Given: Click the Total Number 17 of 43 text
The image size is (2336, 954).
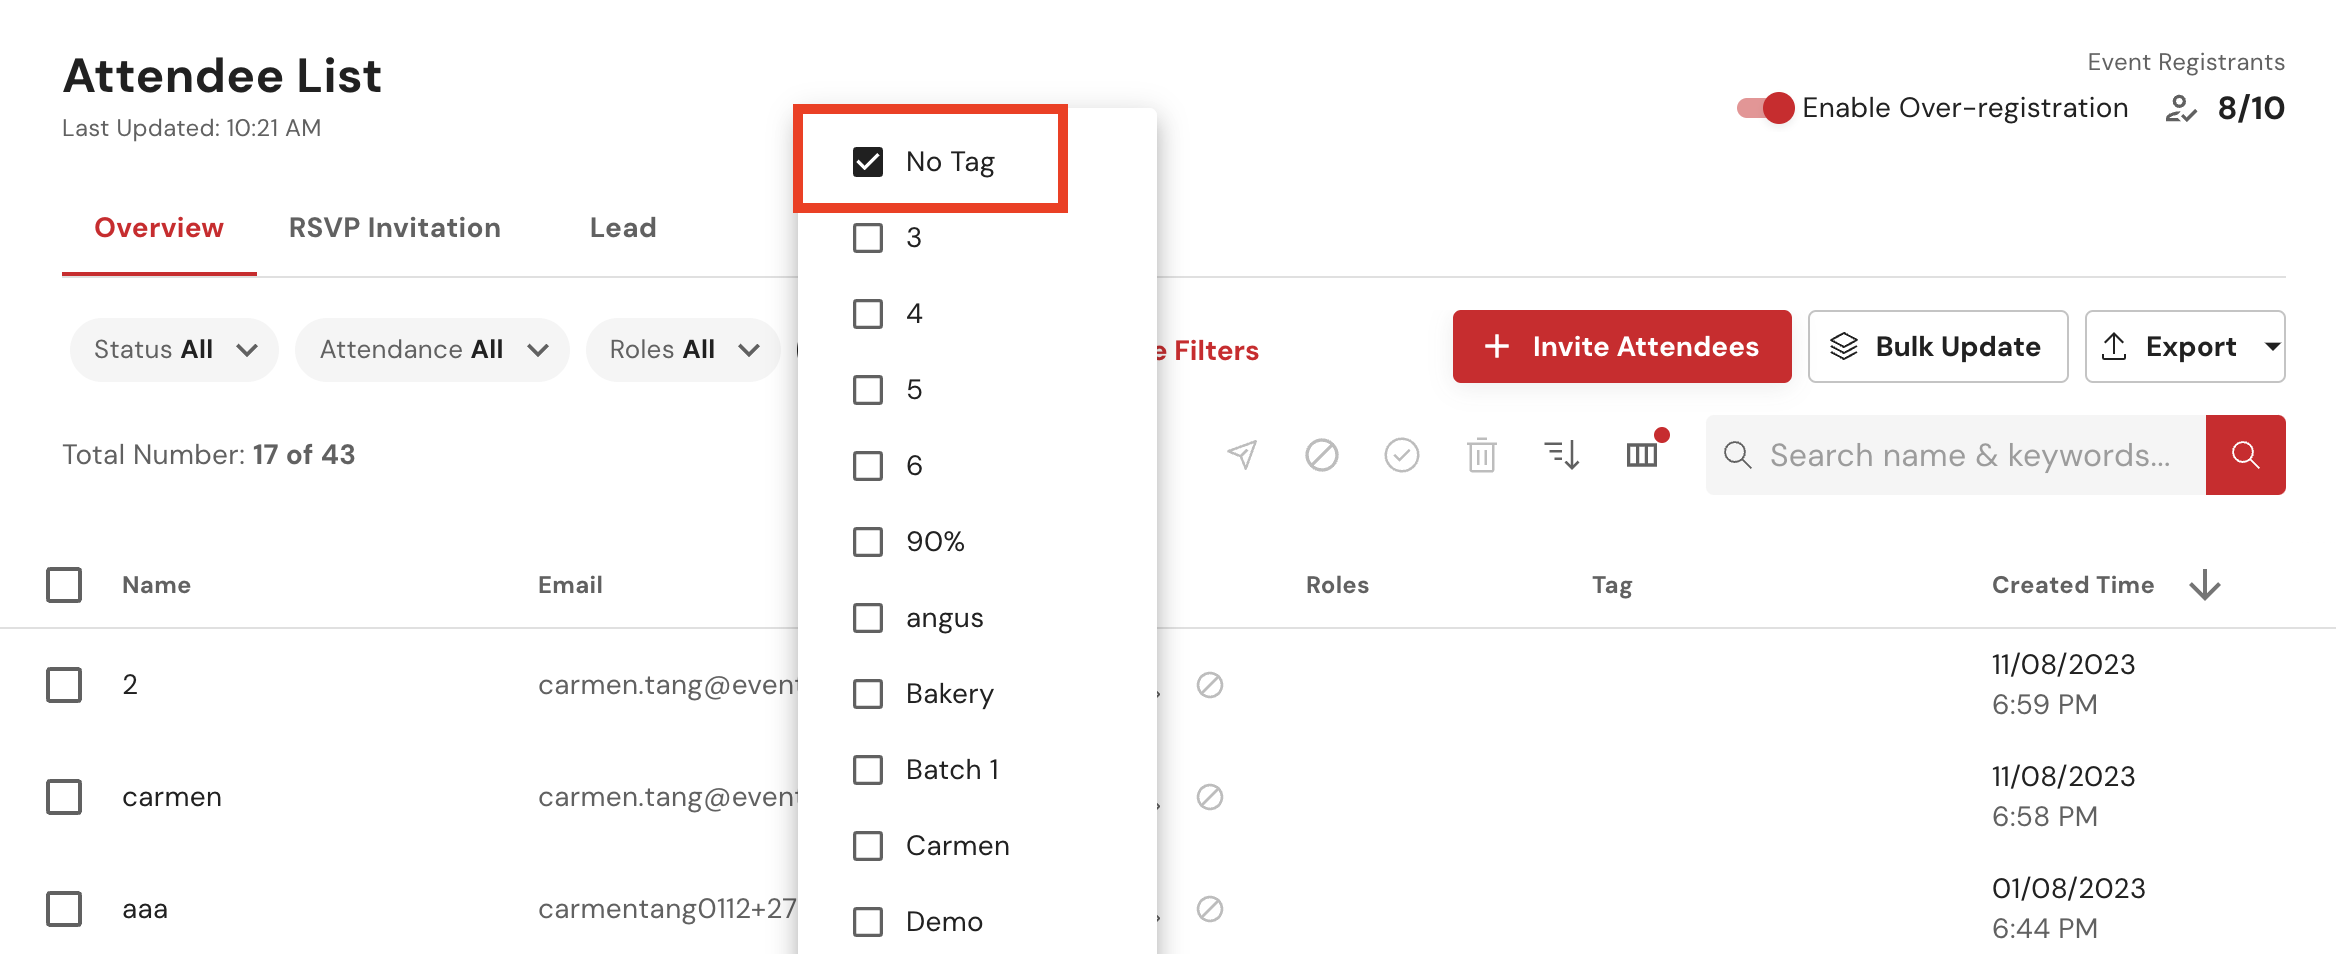Looking at the screenshot, I should (x=208, y=455).
